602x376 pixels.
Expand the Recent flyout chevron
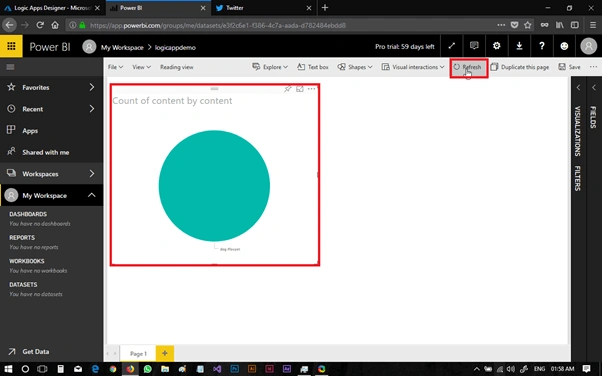[x=91, y=109]
